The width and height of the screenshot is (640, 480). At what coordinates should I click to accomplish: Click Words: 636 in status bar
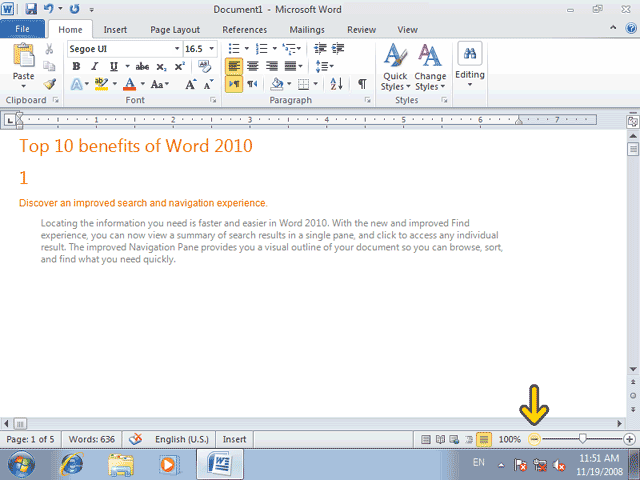[x=91, y=439]
